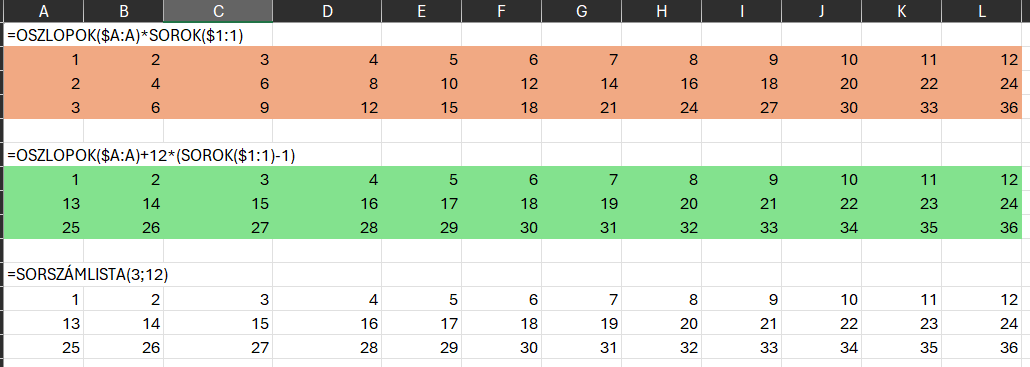This screenshot has height=367, width=1030.
Task: Select white cell containing 29 in column E
Action: (x=422, y=347)
